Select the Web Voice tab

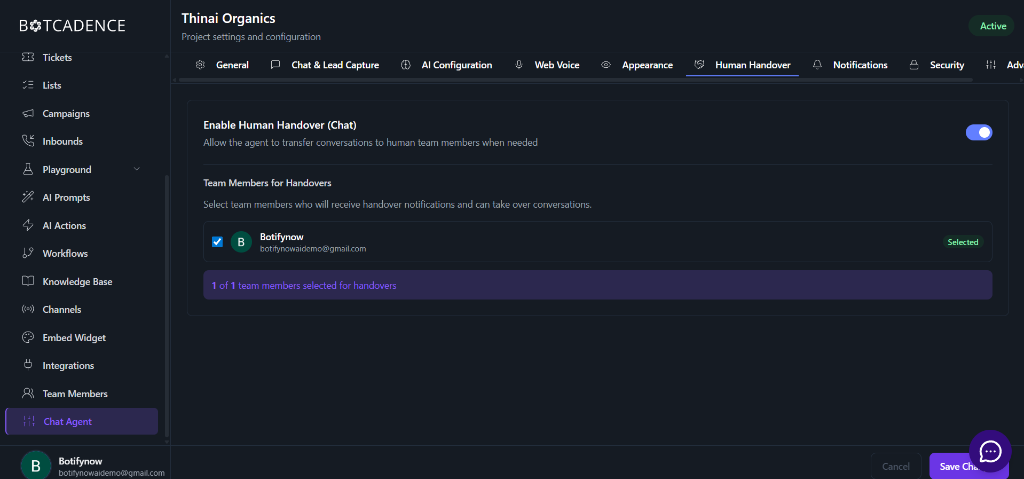pyautogui.click(x=547, y=65)
